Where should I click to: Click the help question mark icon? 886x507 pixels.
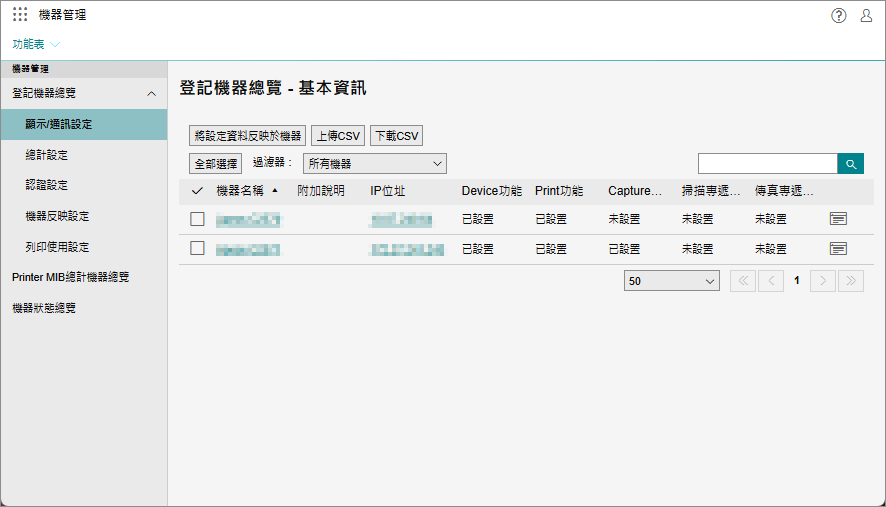coord(839,15)
